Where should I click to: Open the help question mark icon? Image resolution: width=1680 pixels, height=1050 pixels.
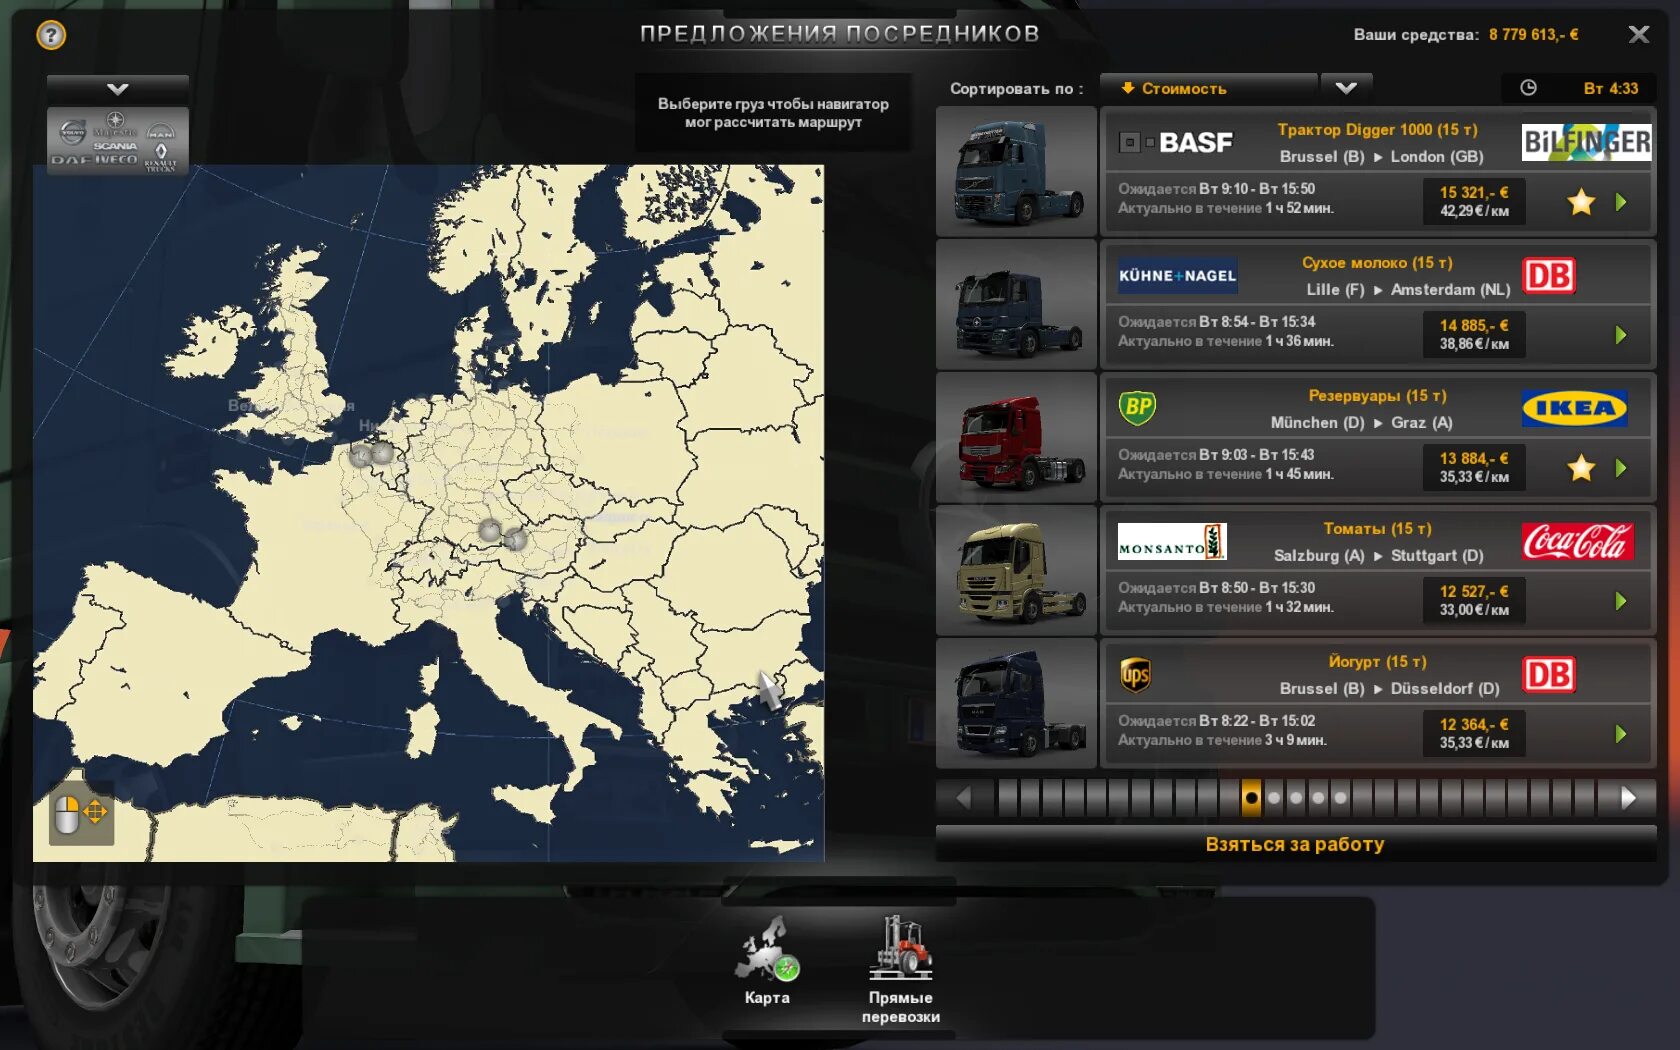coord(51,36)
